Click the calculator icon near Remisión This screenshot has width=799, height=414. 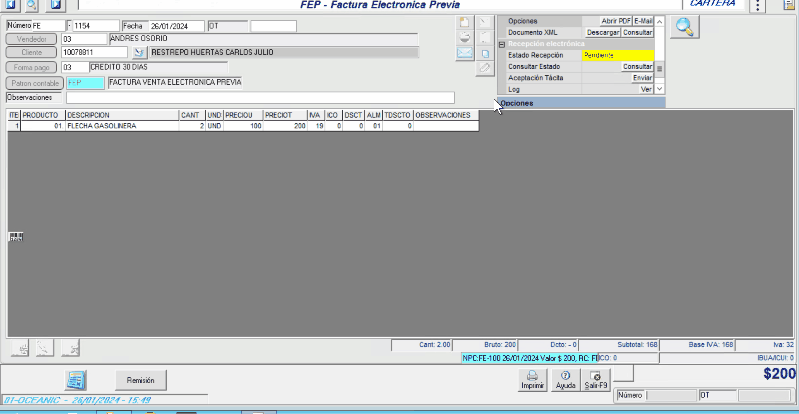click(77, 380)
